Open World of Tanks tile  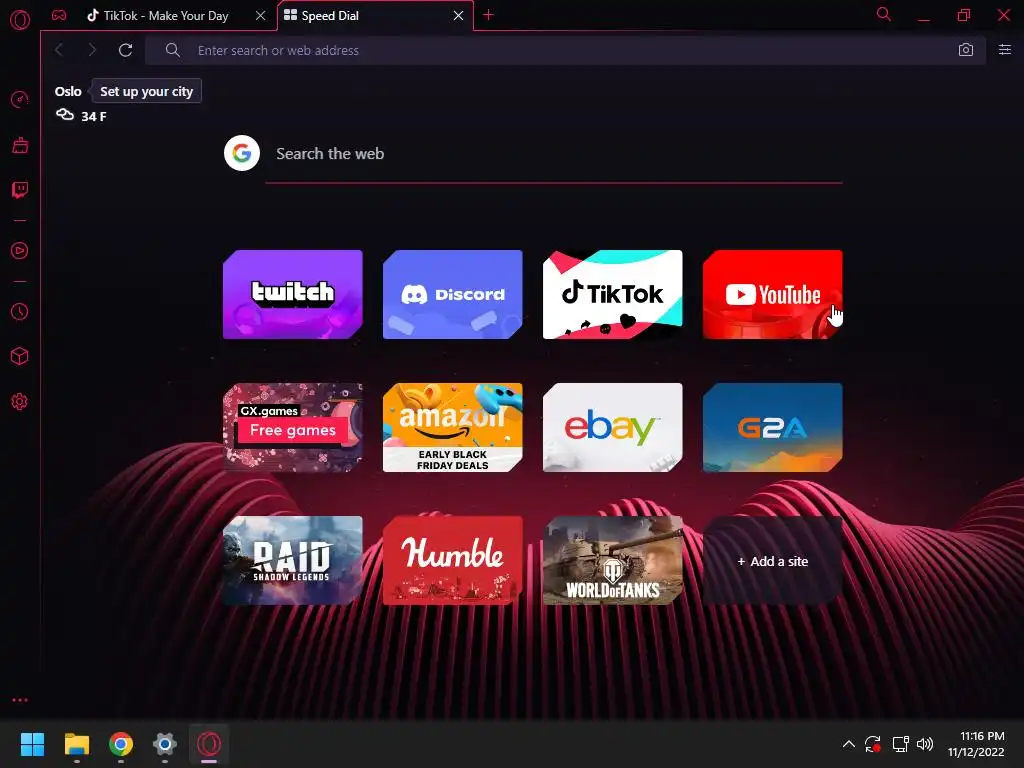613,561
